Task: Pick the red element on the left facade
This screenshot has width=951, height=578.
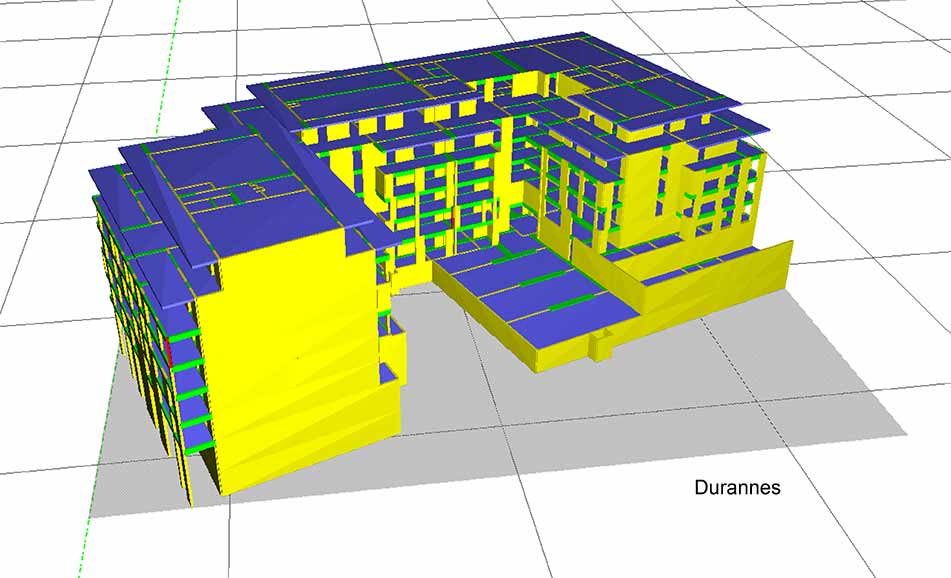Action: coord(169,352)
